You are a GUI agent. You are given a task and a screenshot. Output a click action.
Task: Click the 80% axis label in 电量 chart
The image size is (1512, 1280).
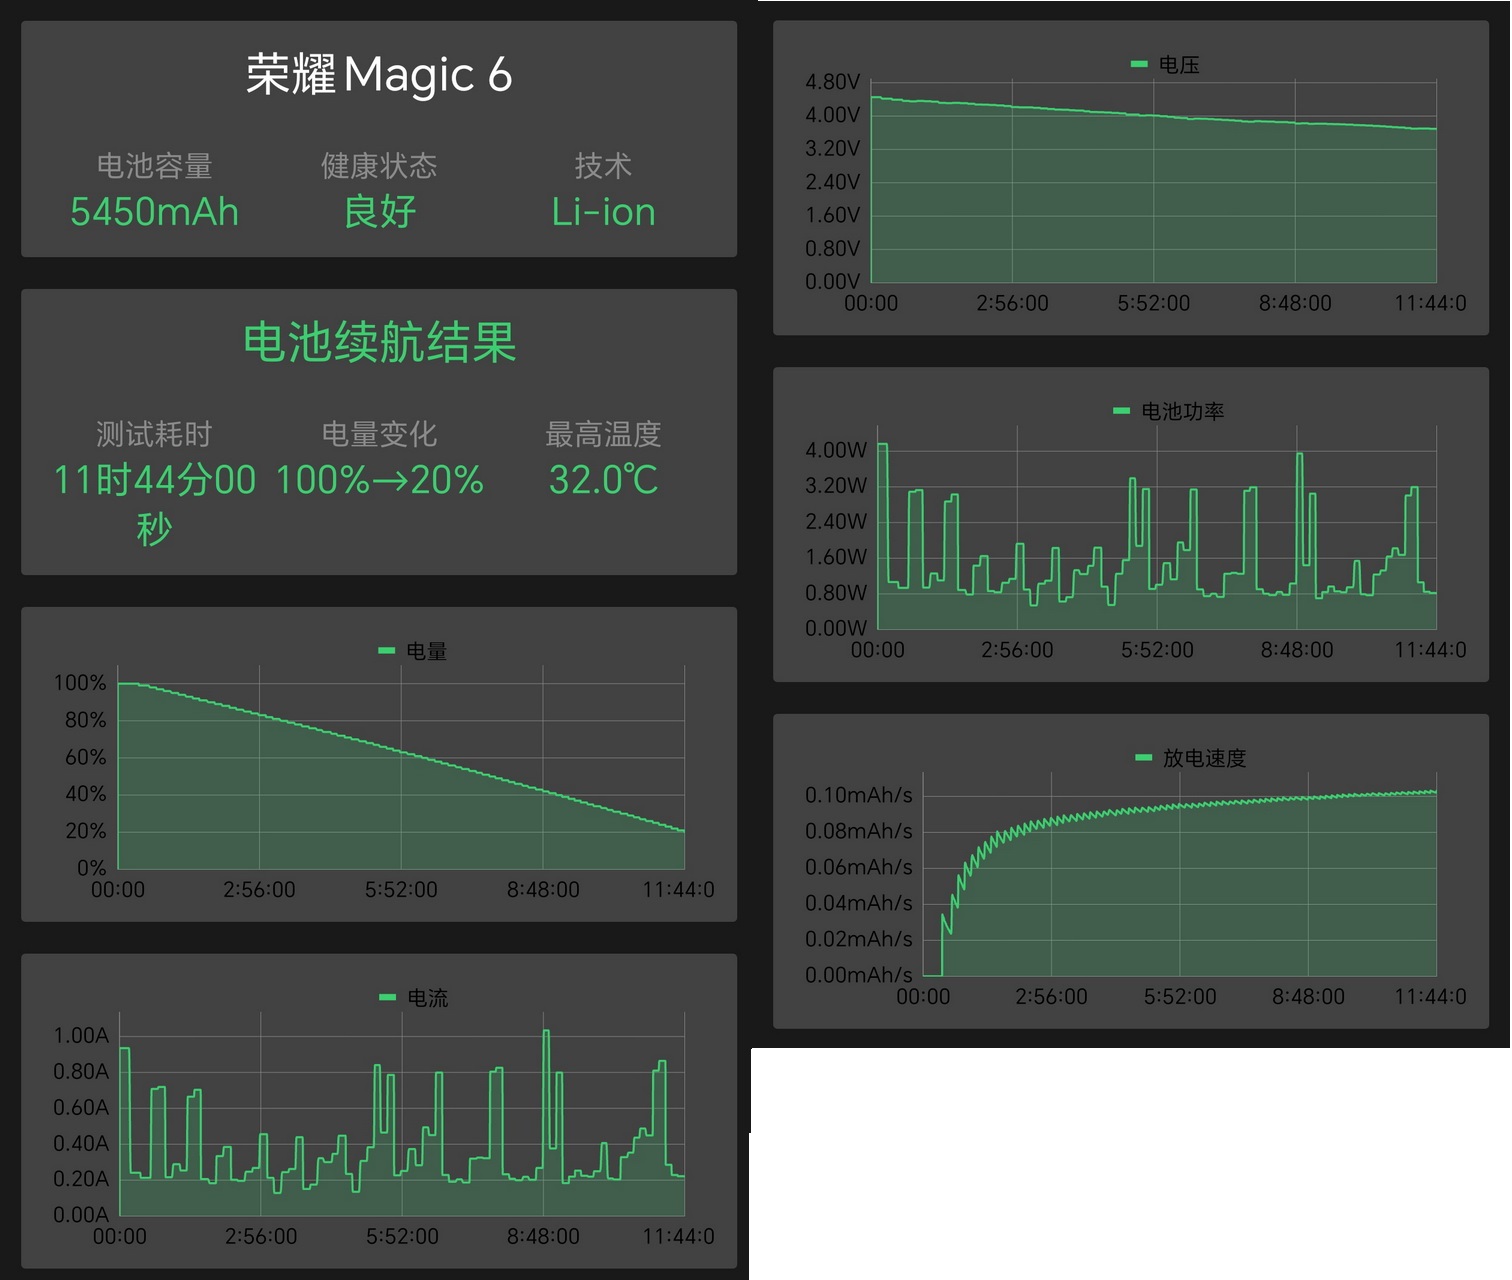[x=85, y=720]
